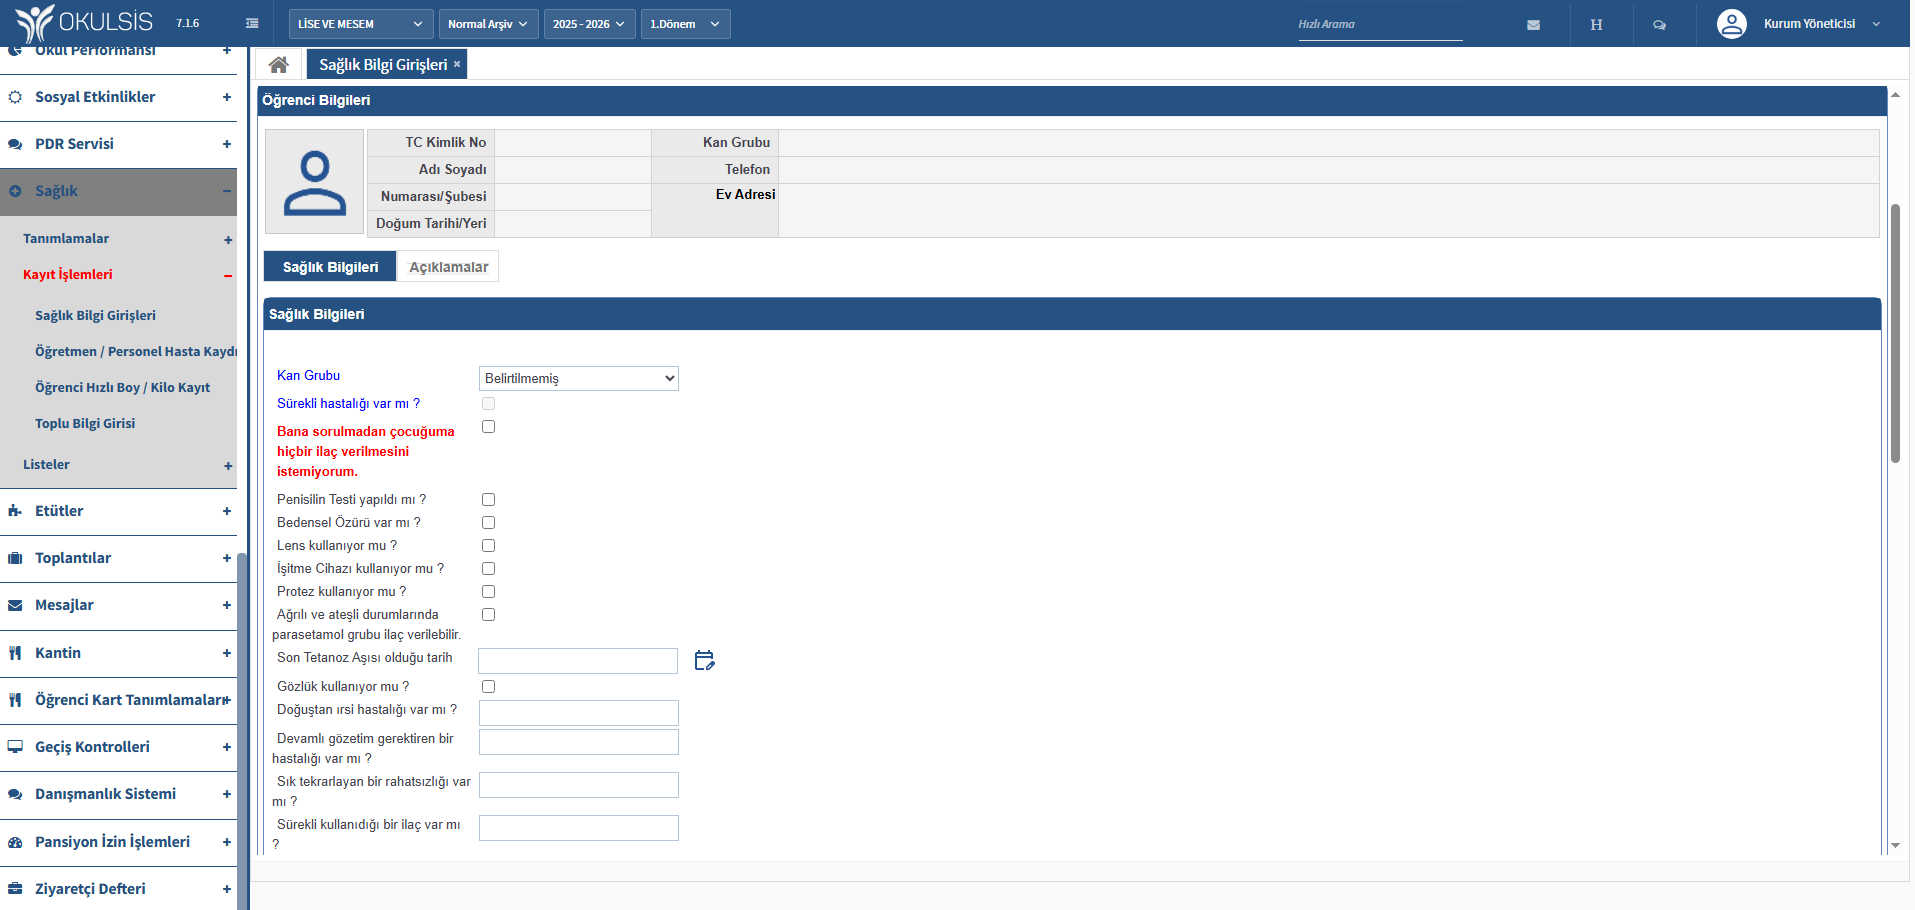
Task: Click the Hızlı Arama search field
Action: point(1378,25)
